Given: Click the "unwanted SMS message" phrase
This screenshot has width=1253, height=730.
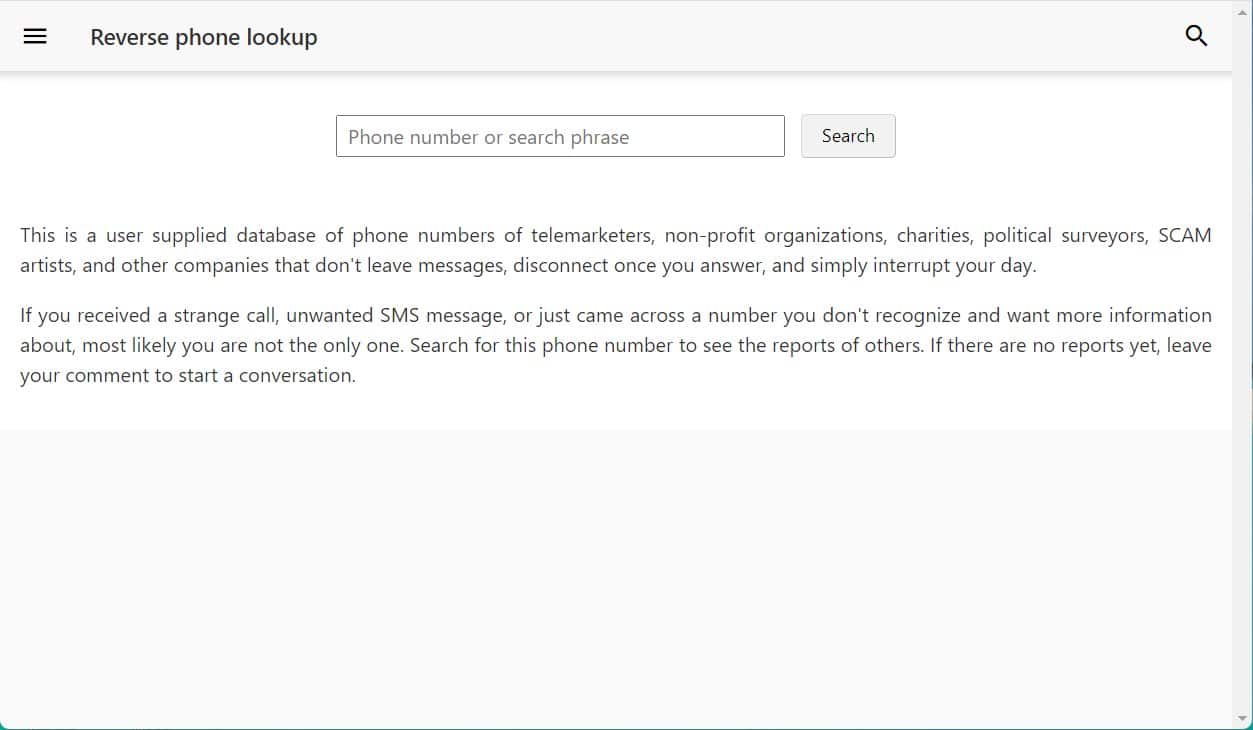Looking at the screenshot, I should 395,316.
